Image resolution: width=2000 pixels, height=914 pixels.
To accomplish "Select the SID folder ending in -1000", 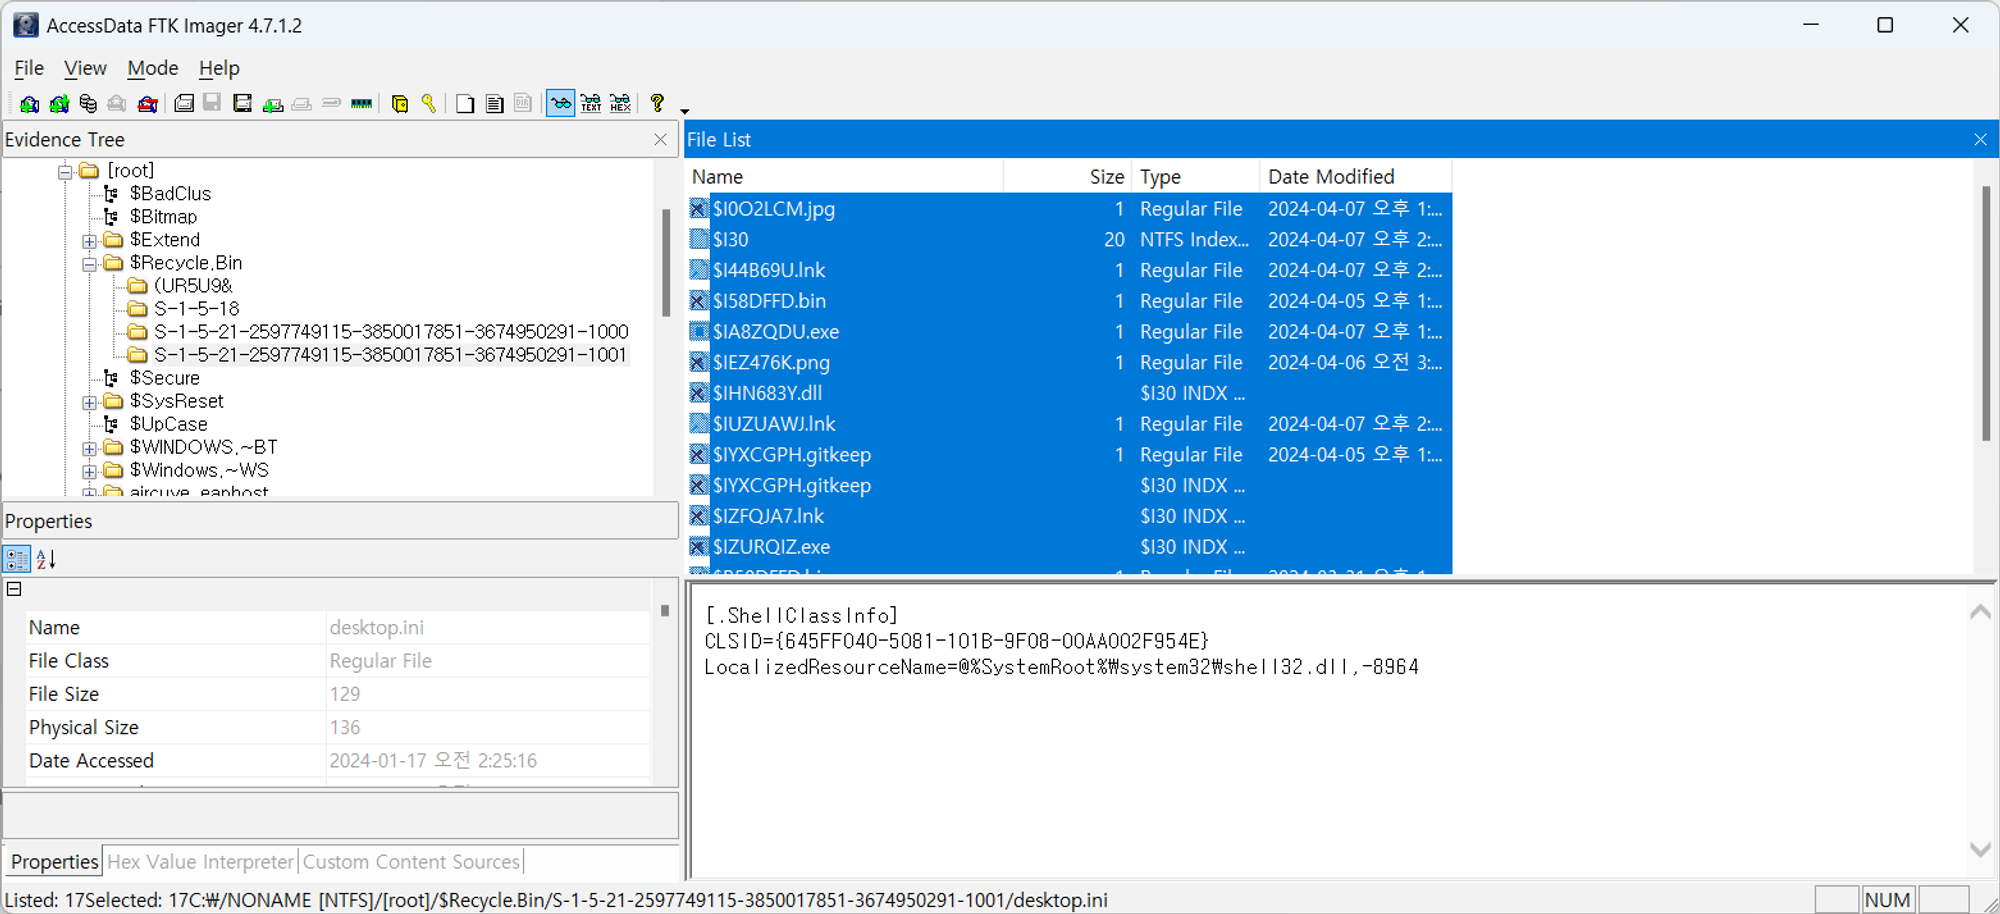I will click(391, 331).
